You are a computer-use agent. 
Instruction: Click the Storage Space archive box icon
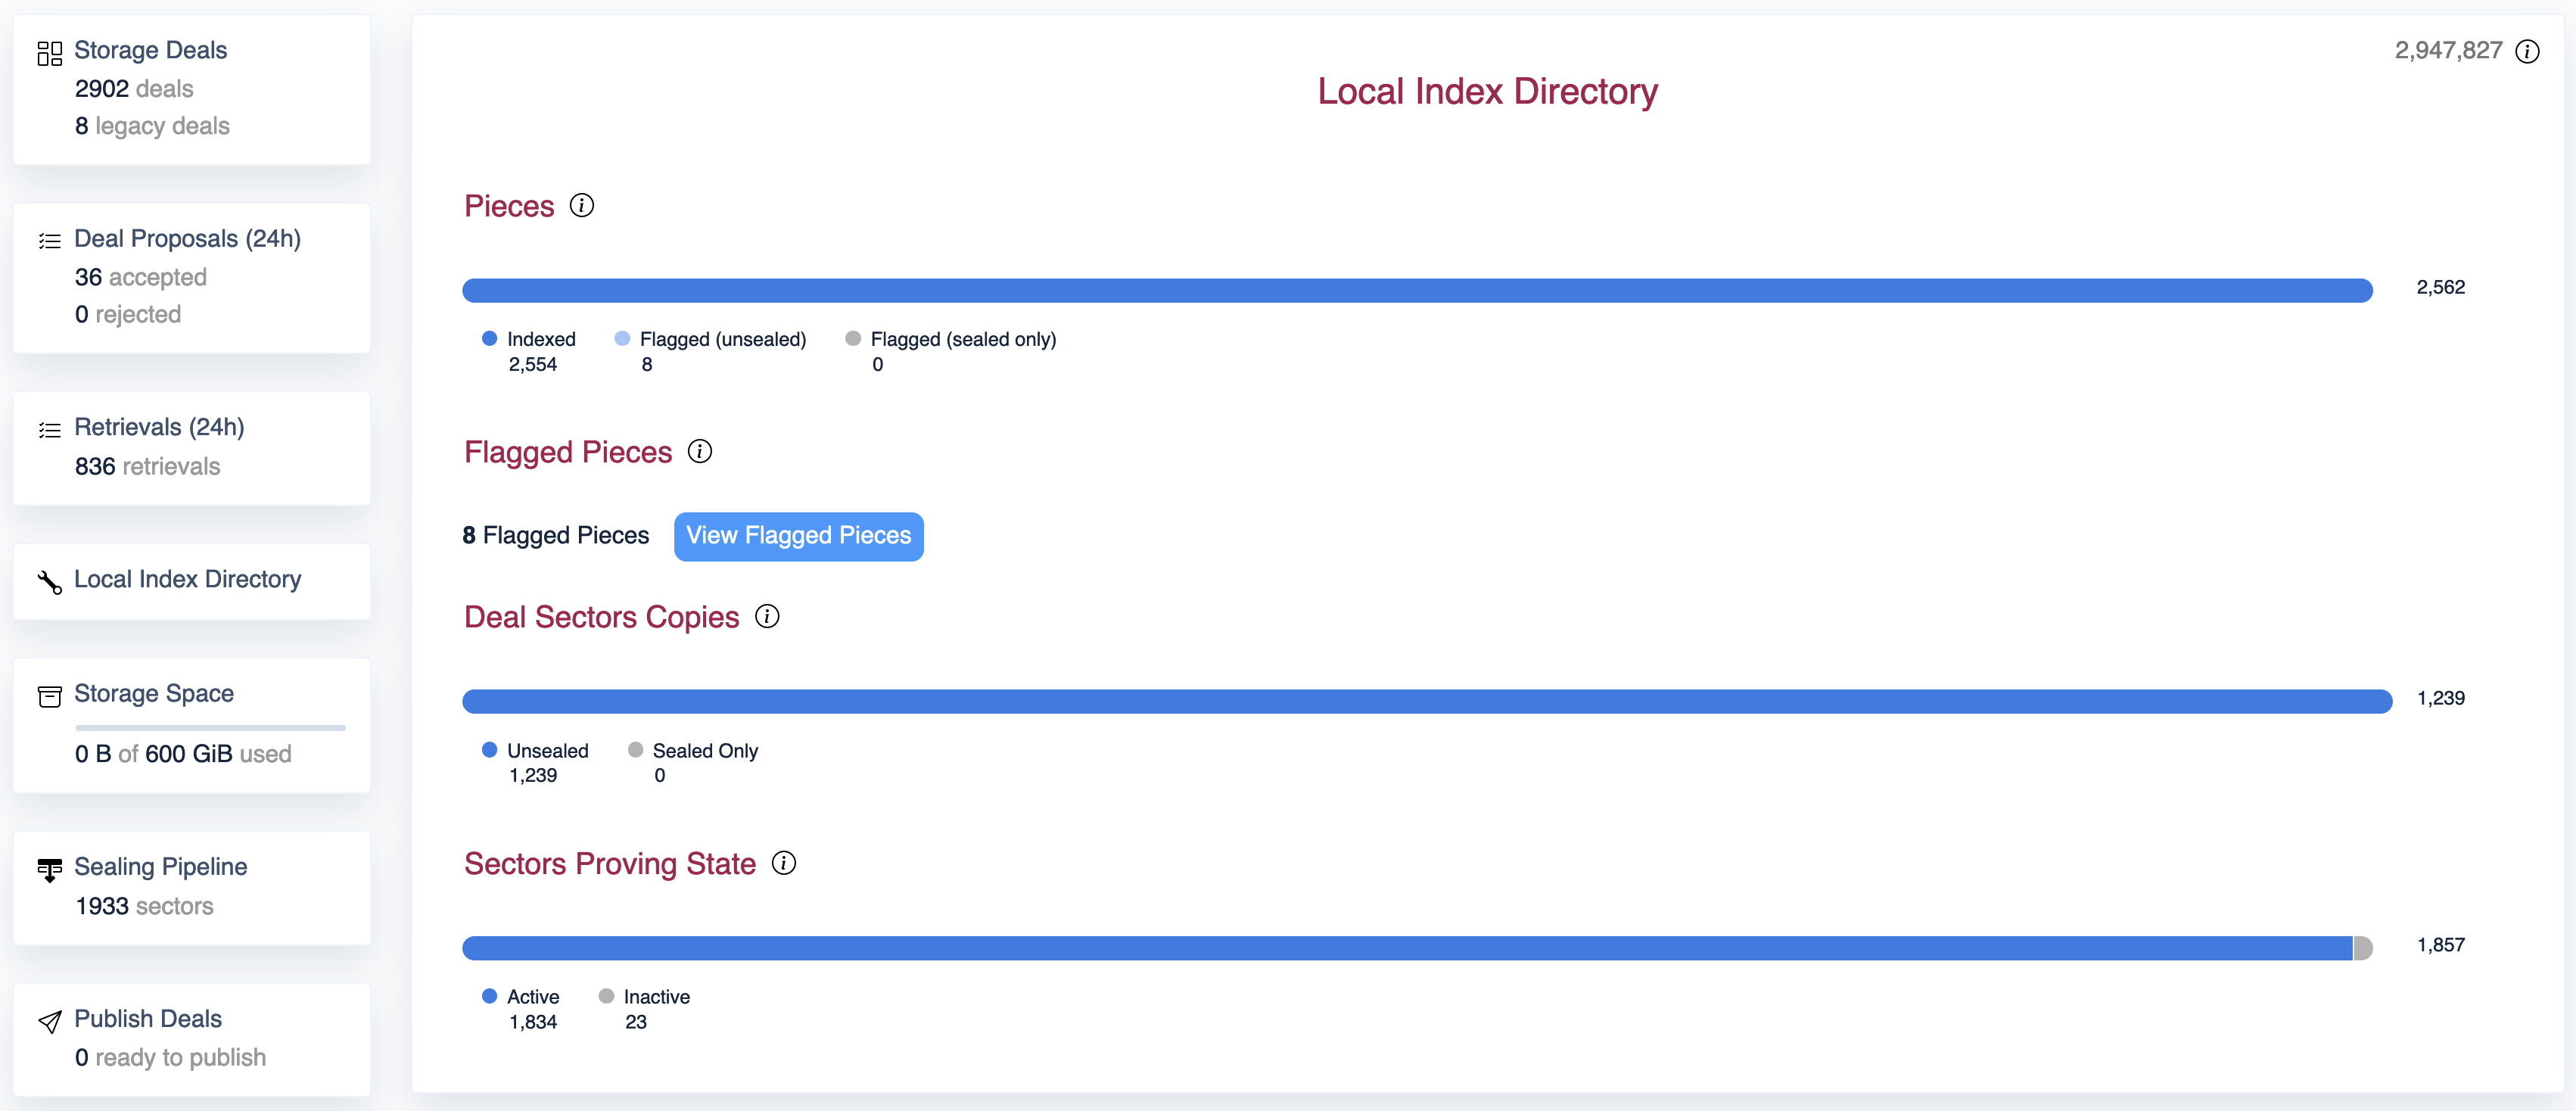49,696
